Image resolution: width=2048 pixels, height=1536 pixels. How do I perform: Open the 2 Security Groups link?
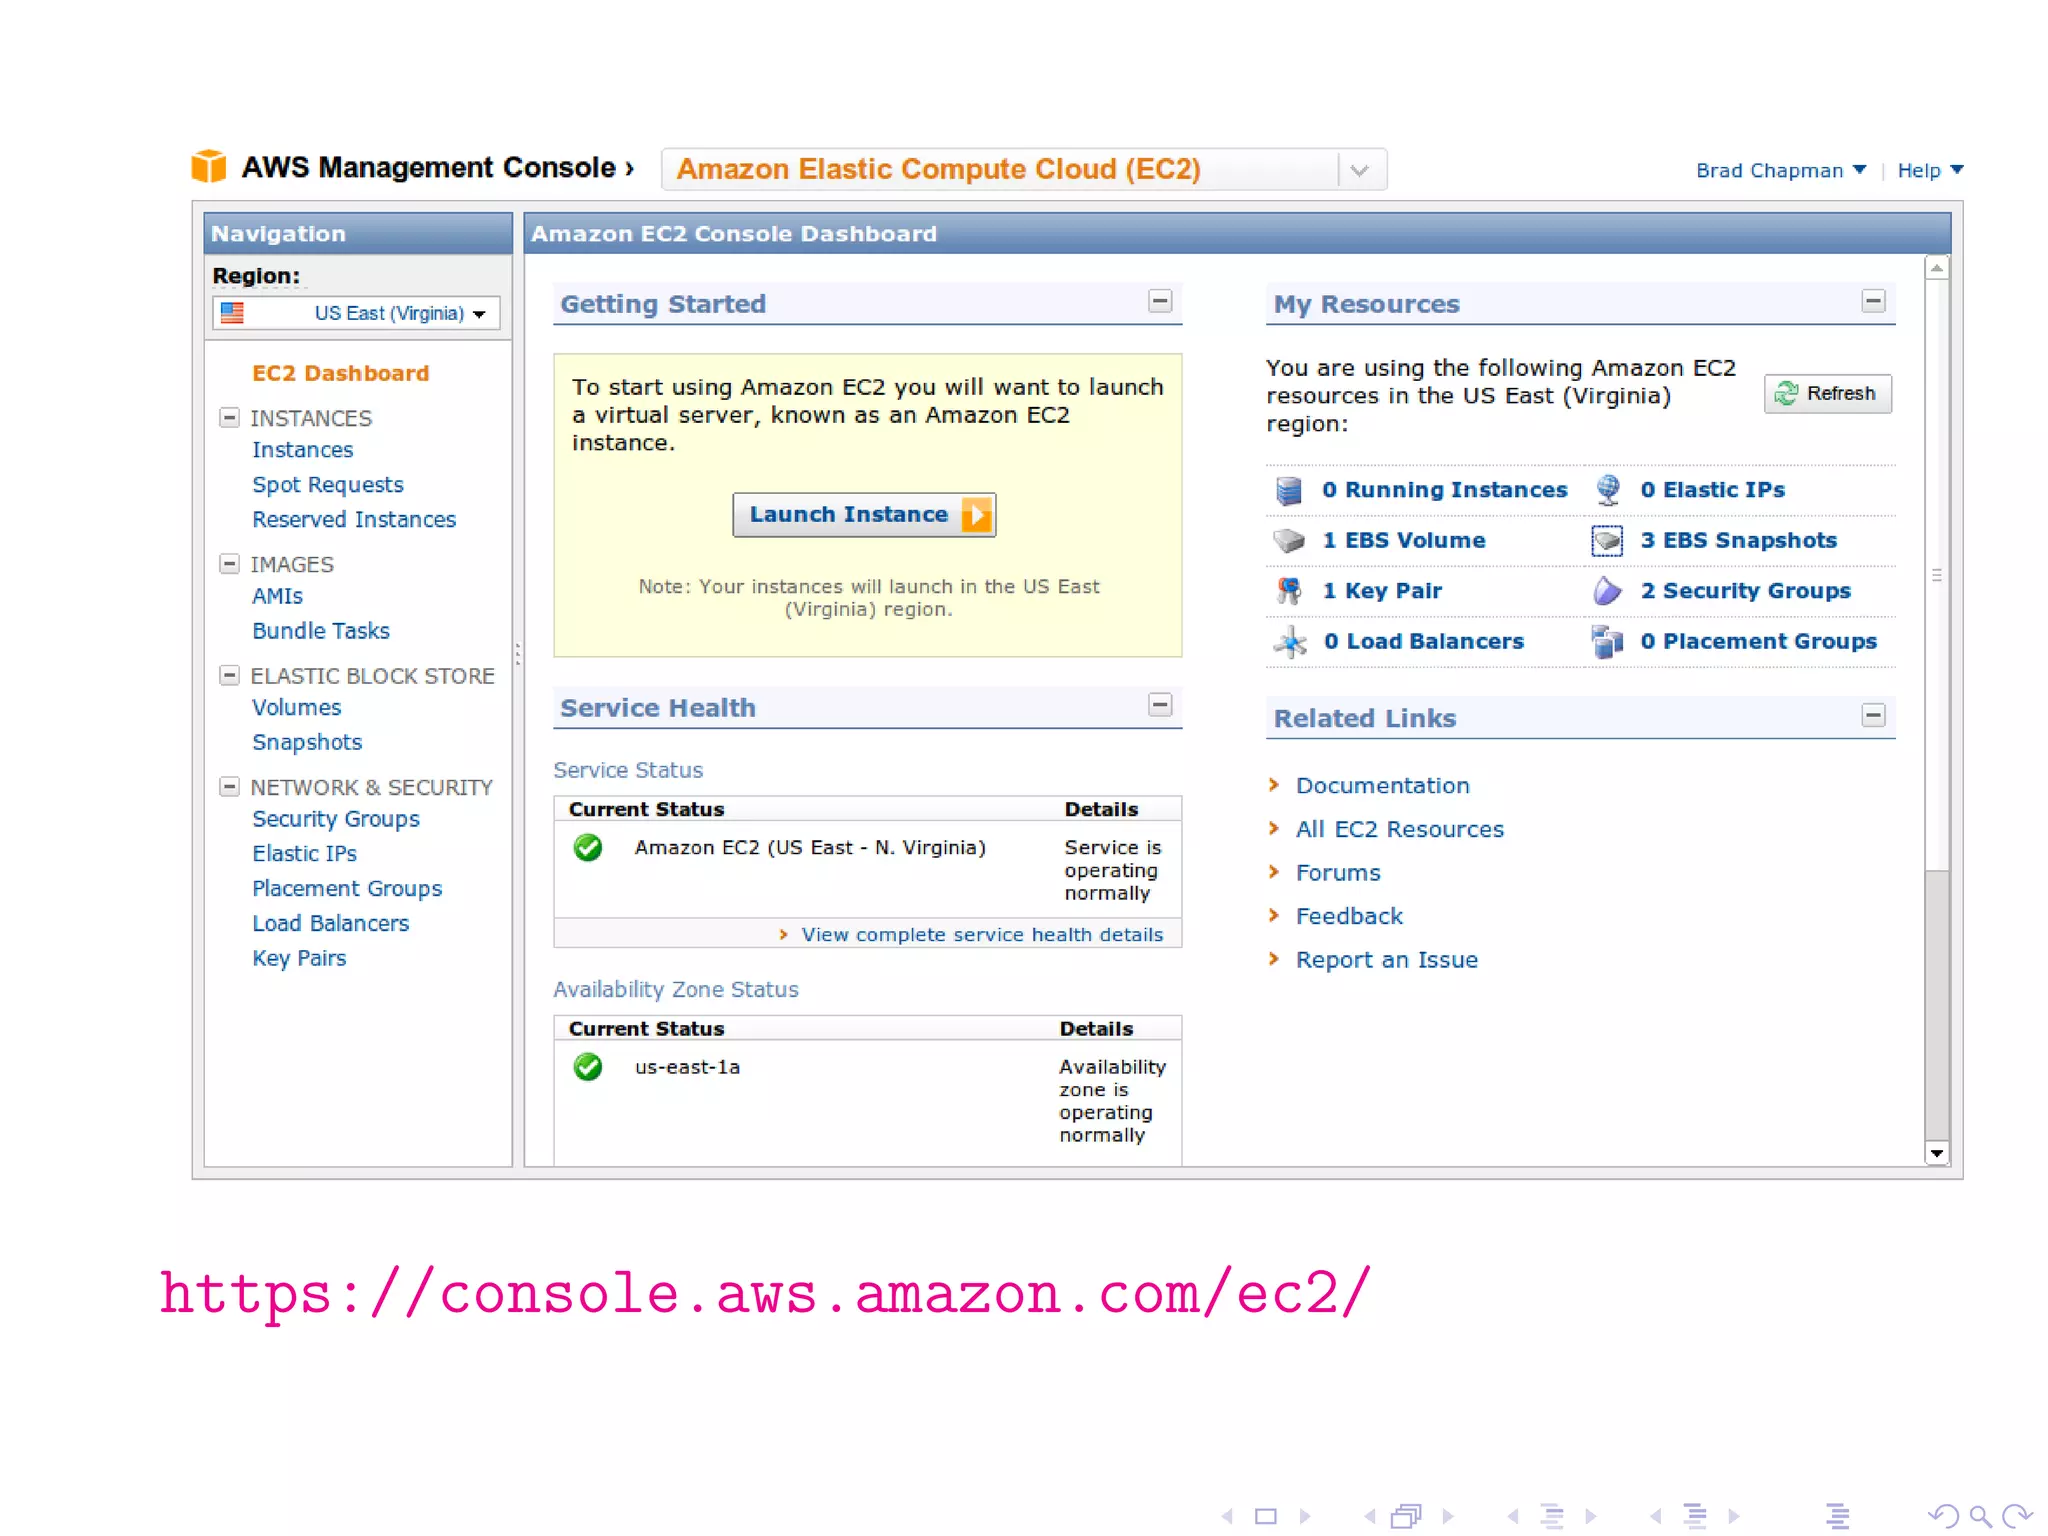1745,591
